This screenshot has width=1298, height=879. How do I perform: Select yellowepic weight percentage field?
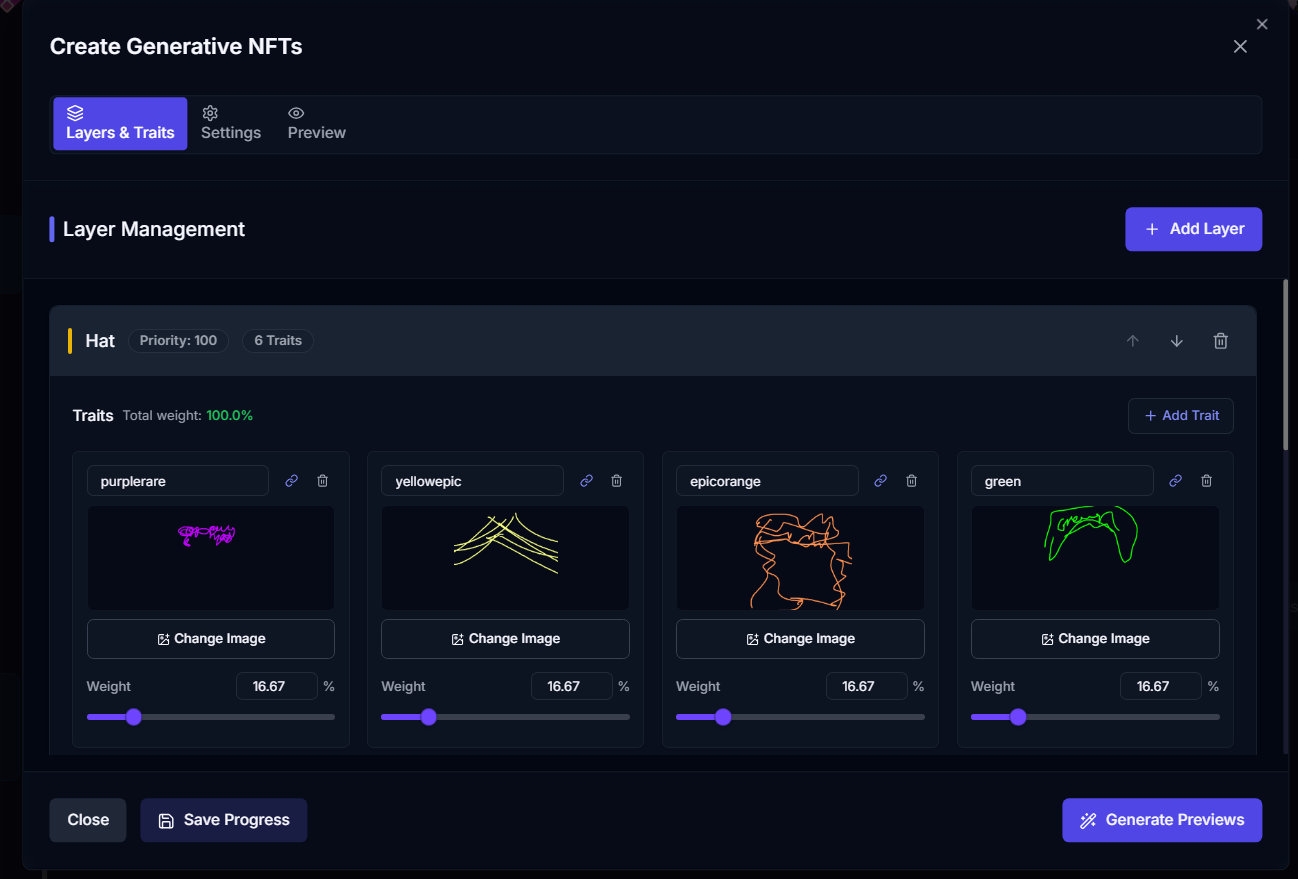(x=570, y=687)
